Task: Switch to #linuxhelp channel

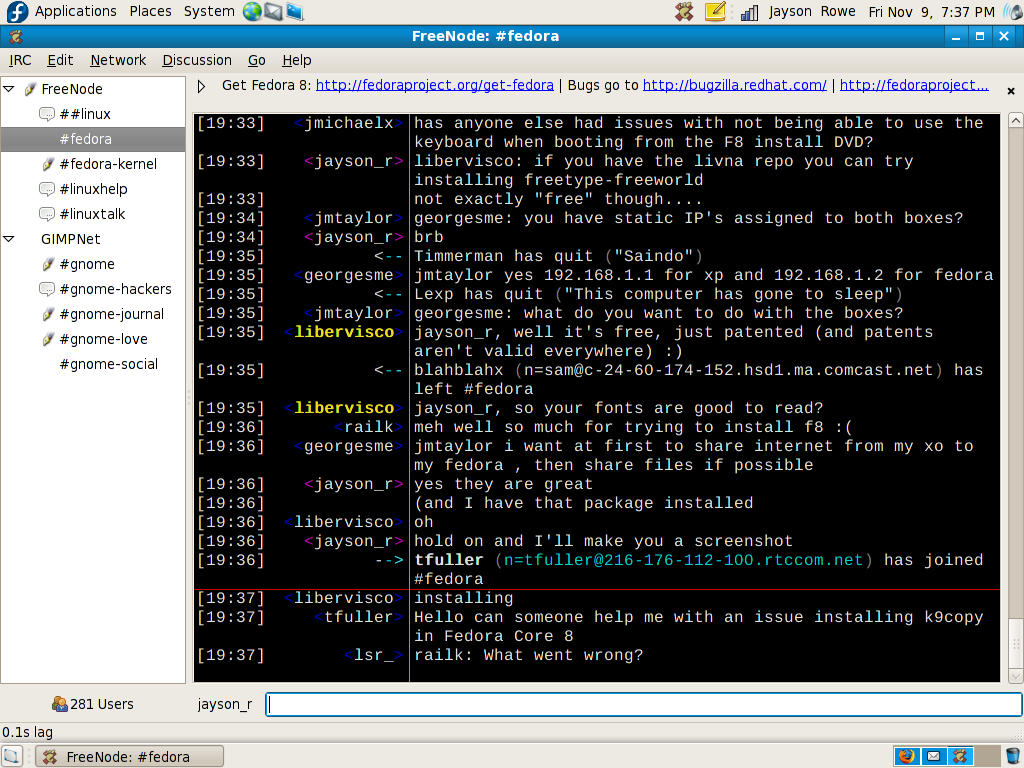Action: (x=93, y=189)
